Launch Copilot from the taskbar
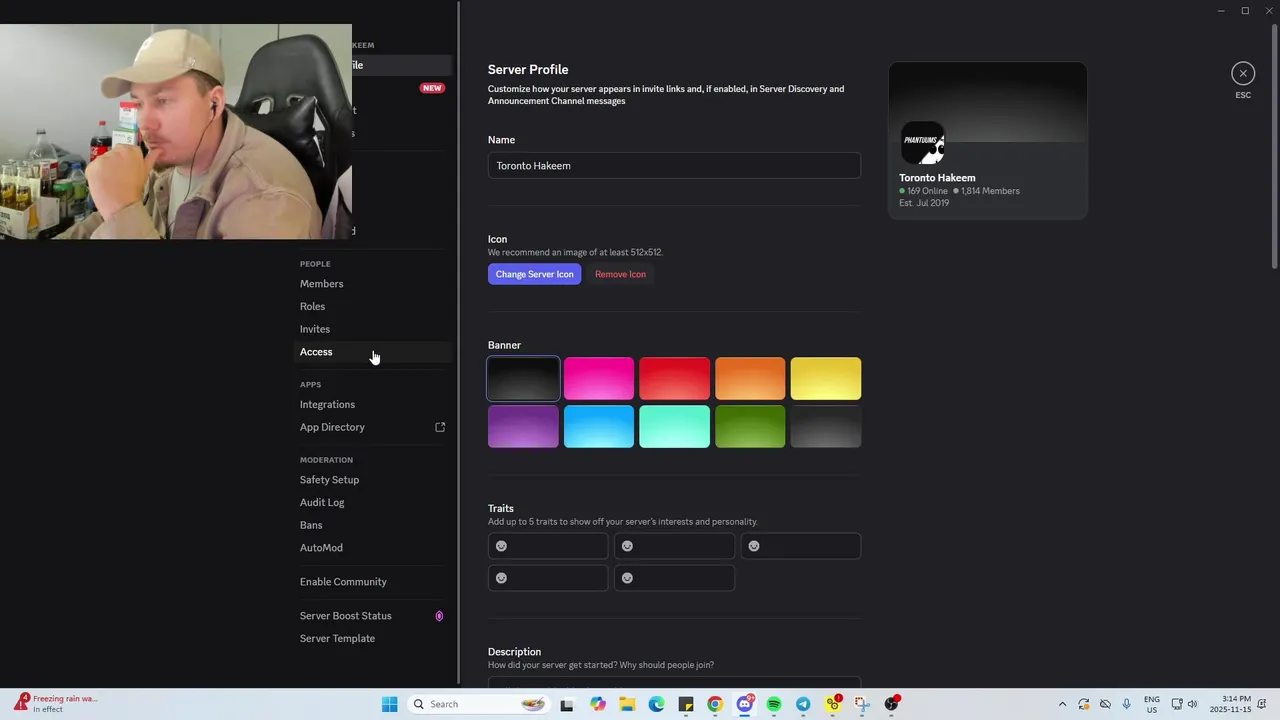The width and height of the screenshot is (1280, 720). (x=598, y=704)
